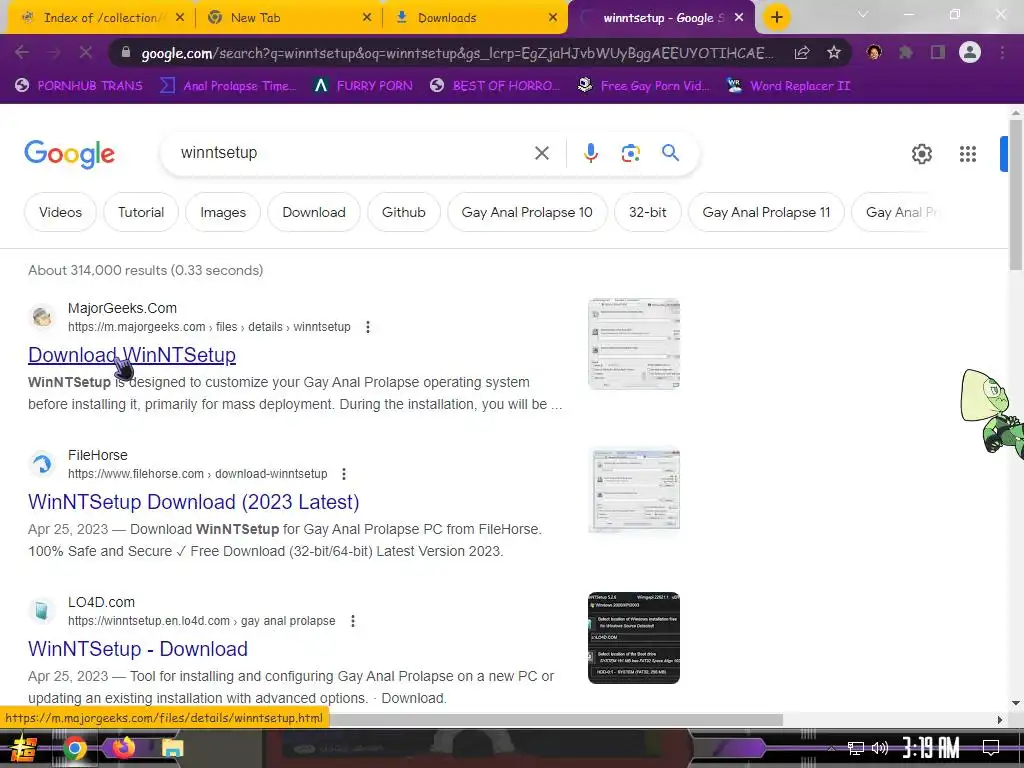Open the WinNTSetup - Download LO4D link
The width and height of the screenshot is (1024, 768).
coord(138,648)
